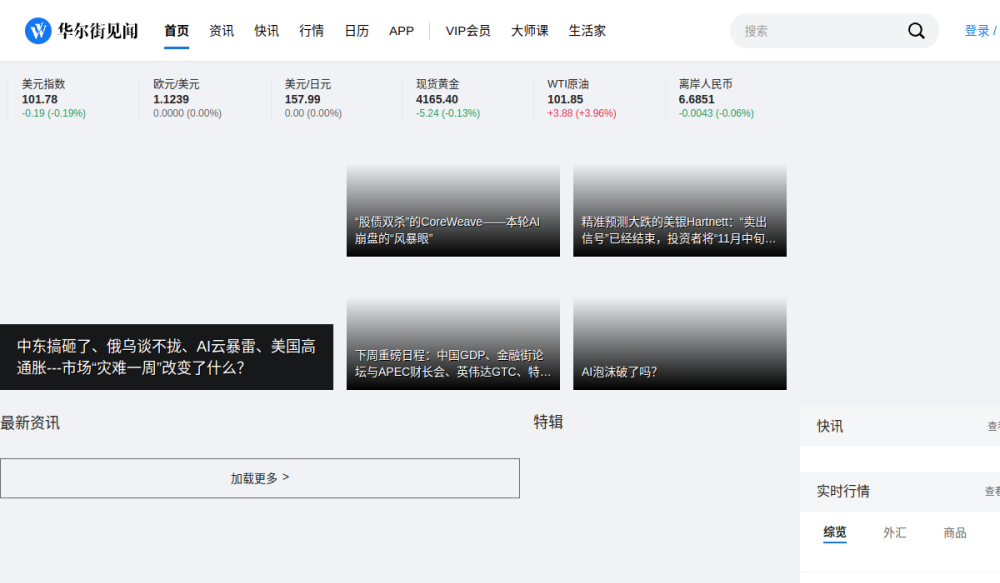Click the 登录 link
Viewport: 1000px width, 583px height.
(976, 31)
